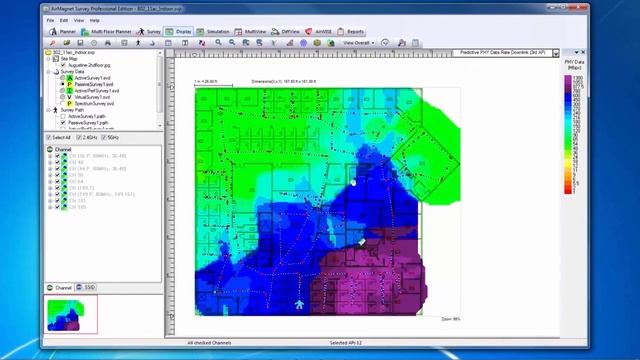The image size is (640, 360).
Task: Click the save floppy disk icon
Action: pos(80,43)
